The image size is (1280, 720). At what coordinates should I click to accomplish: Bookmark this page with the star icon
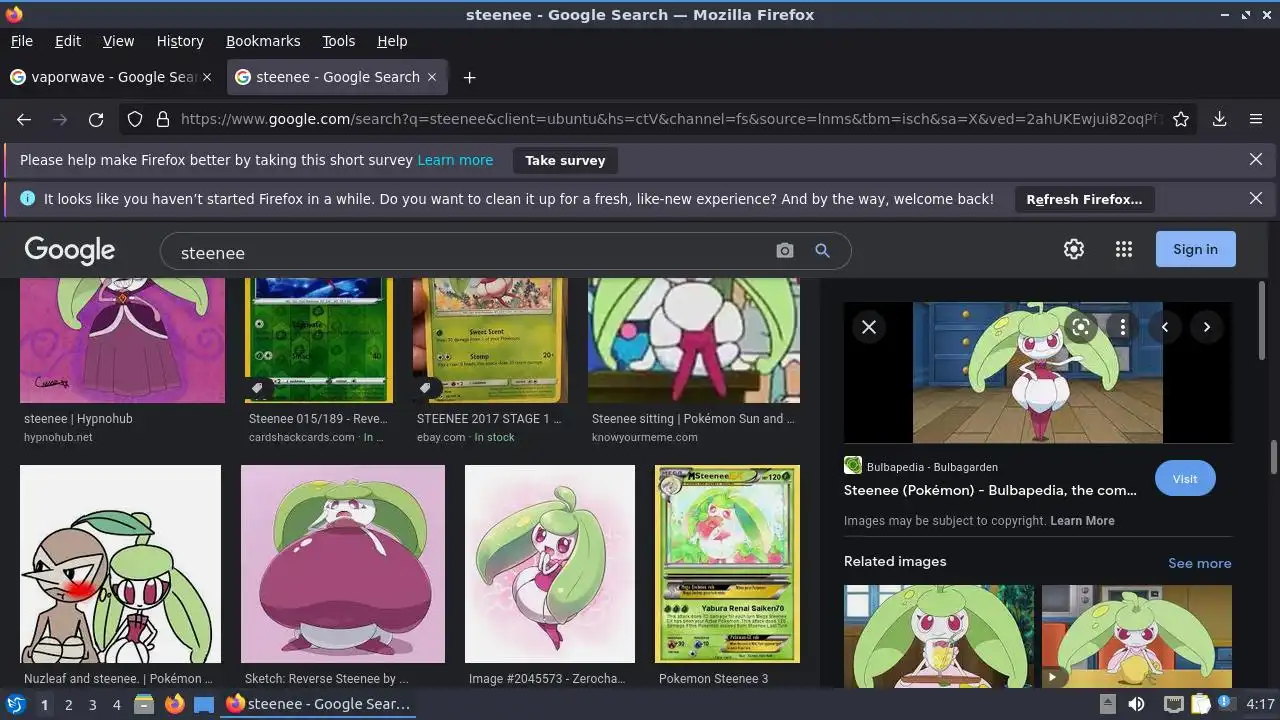pyautogui.click(x=1181, y=119)
